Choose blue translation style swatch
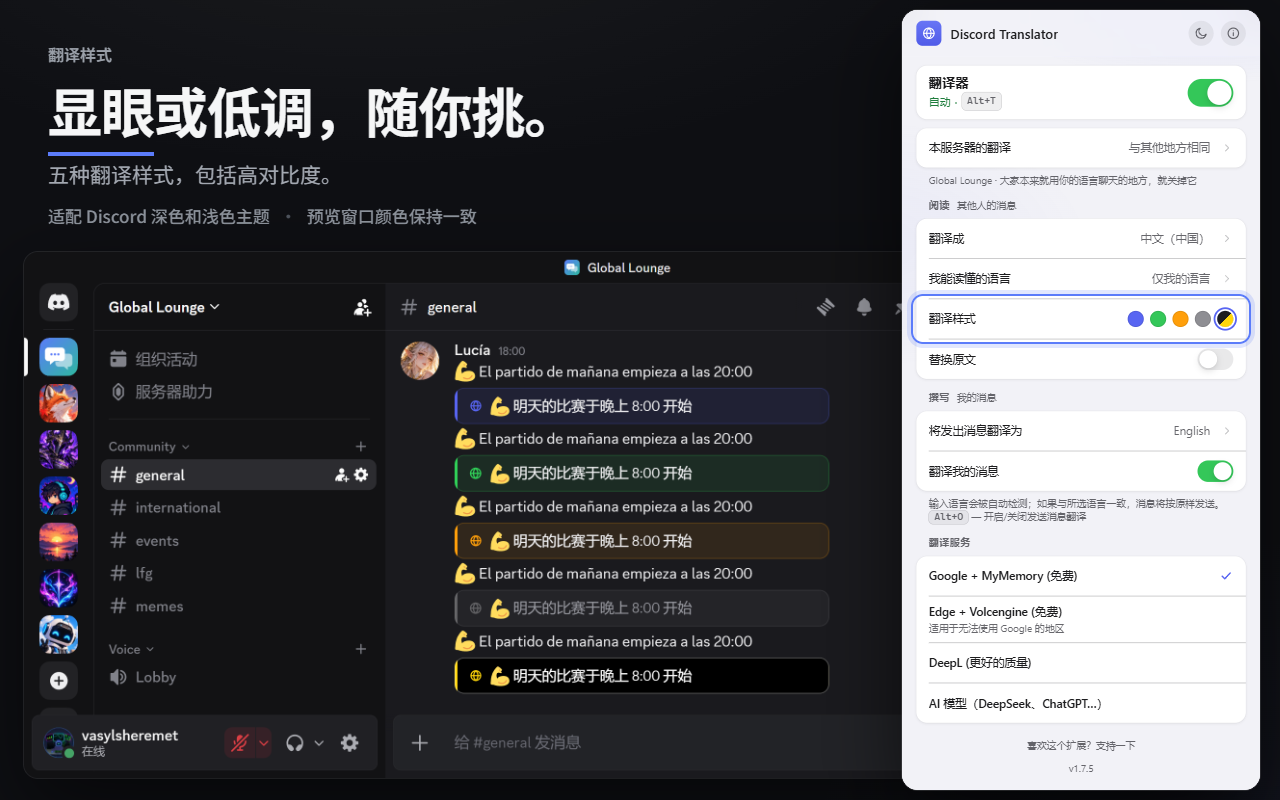 coord(1135,319)
